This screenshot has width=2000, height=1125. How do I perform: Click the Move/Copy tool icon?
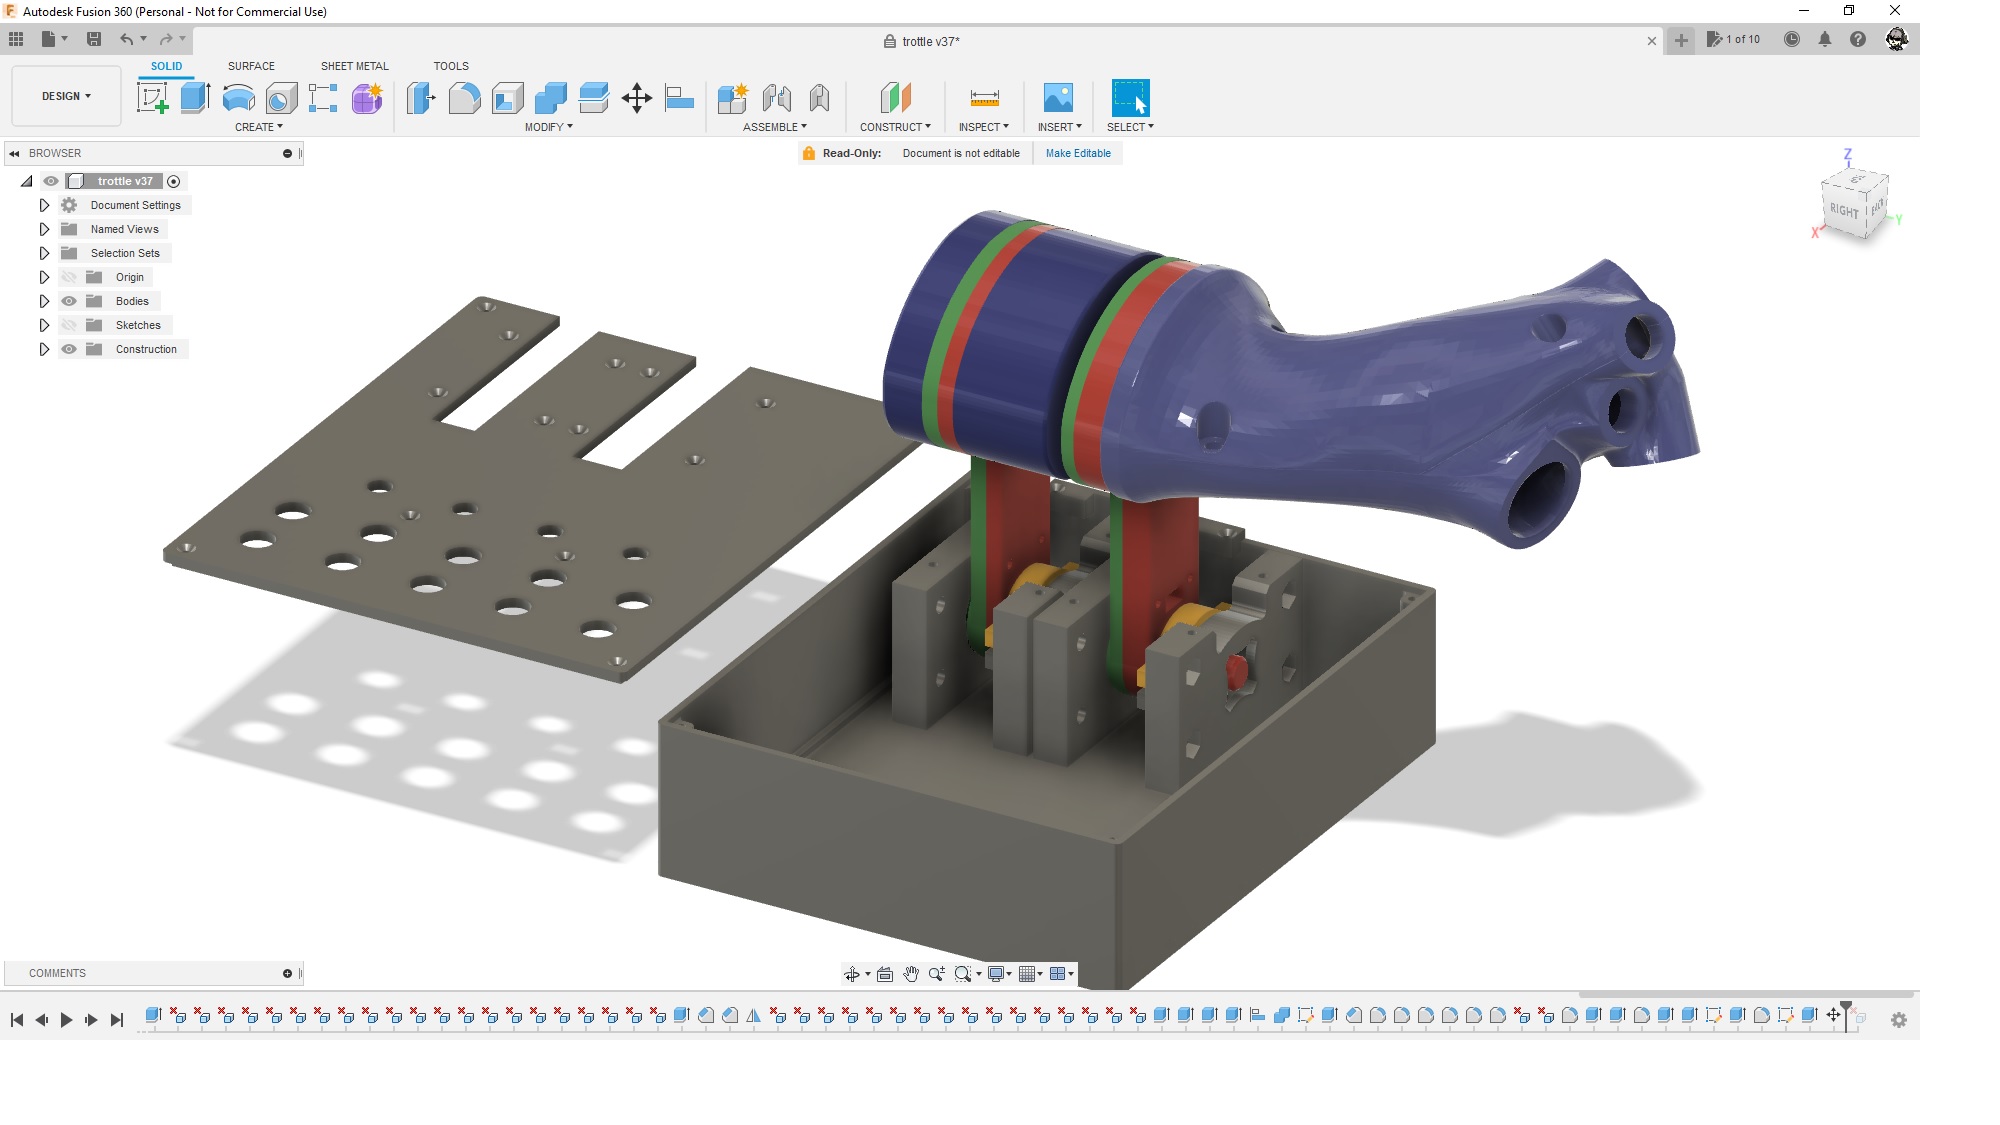point(635,98)
